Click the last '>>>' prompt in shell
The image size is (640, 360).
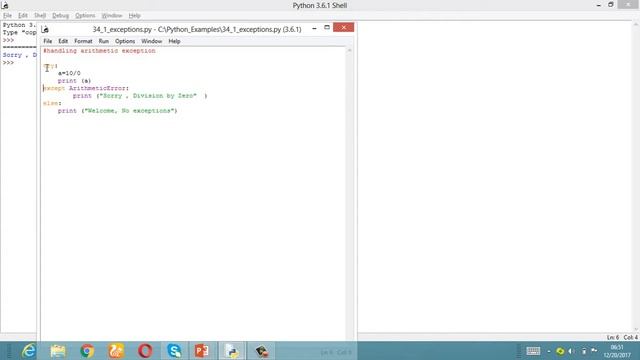pyautogui.click(x=8, y=62)
